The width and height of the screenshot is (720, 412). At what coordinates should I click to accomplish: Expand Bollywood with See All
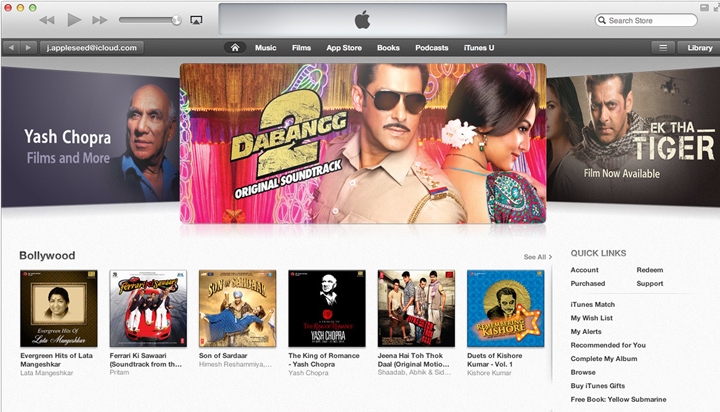[x=537, y=257]
